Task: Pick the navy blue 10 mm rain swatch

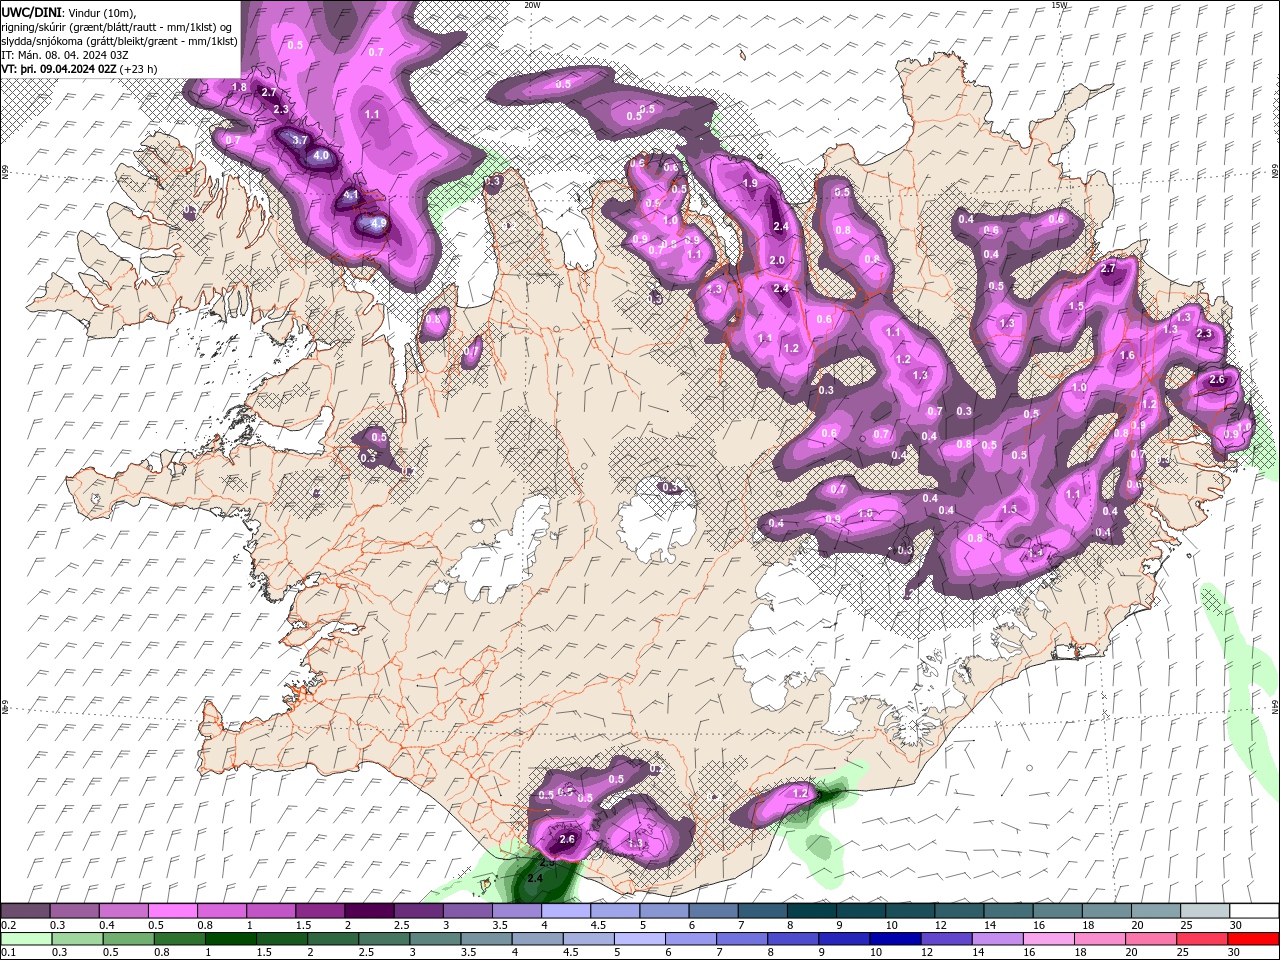Action: [x=896, y=938]
